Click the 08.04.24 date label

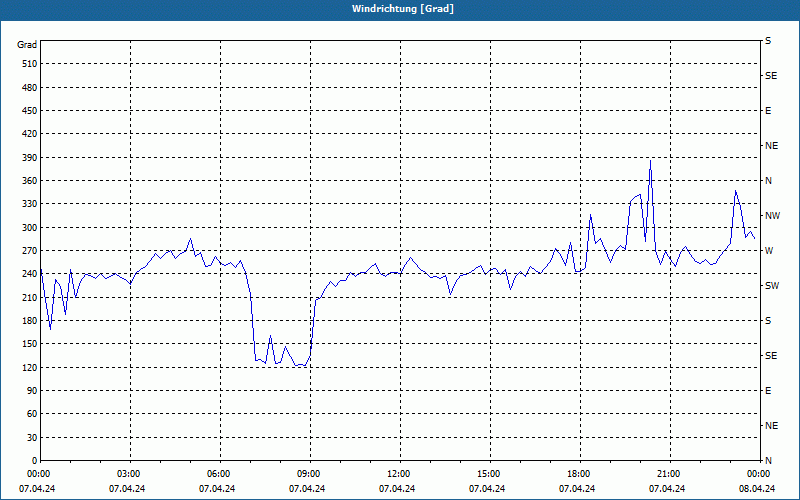click(757, 489)
